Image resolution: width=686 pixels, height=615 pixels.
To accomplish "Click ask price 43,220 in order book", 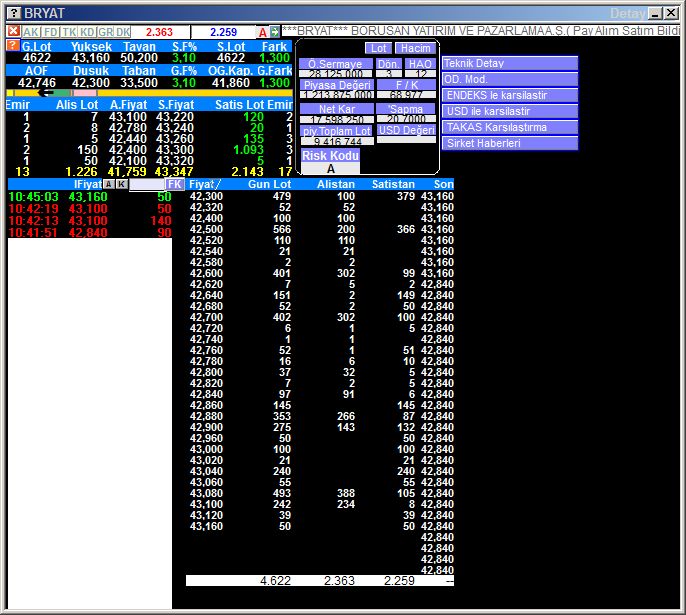I will click(x=175, y=117).
